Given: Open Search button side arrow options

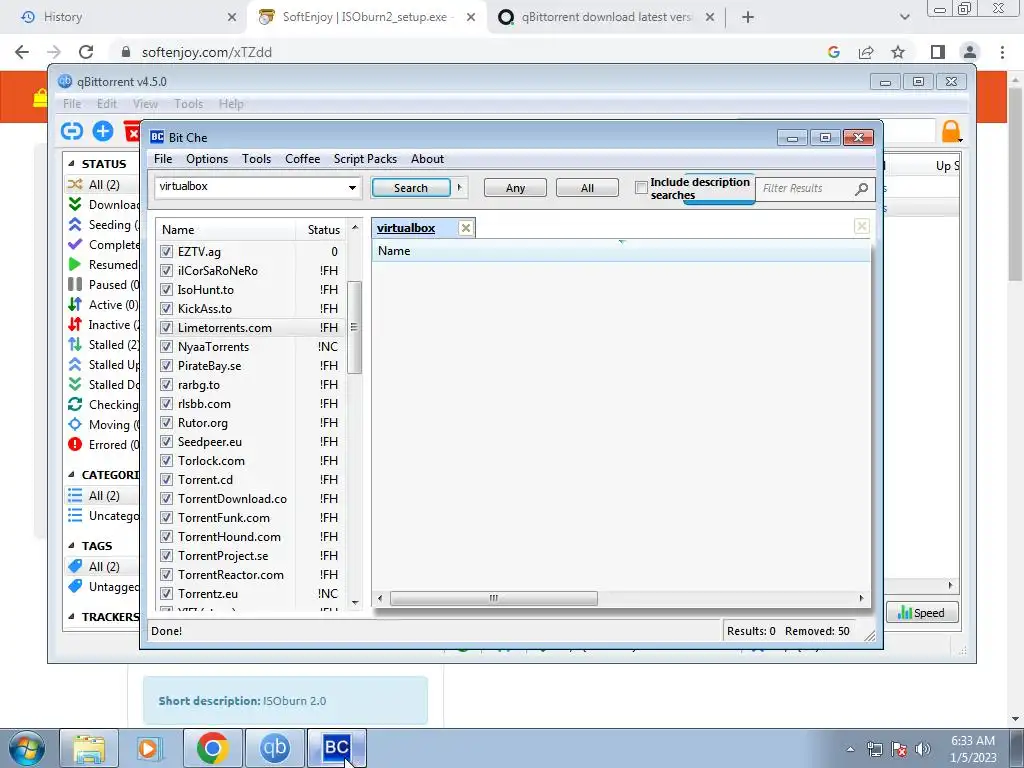Looking at the screenshot, I should [459, 187].
